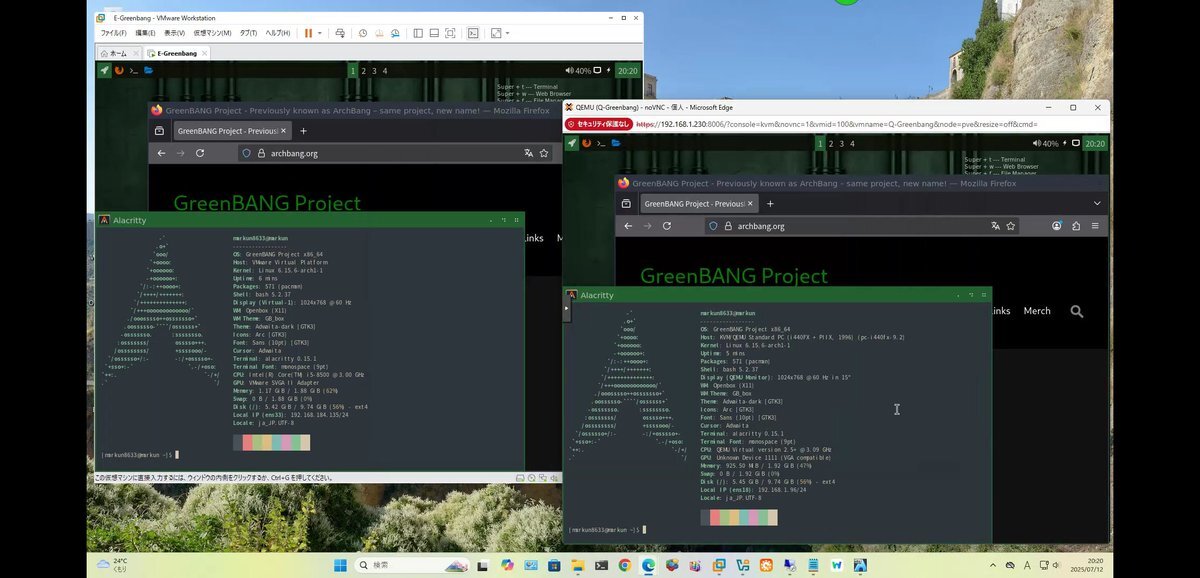Expand VMware stretch display dropdown arrow
The image size is (1200, 578).
click(x=508, y=33)
